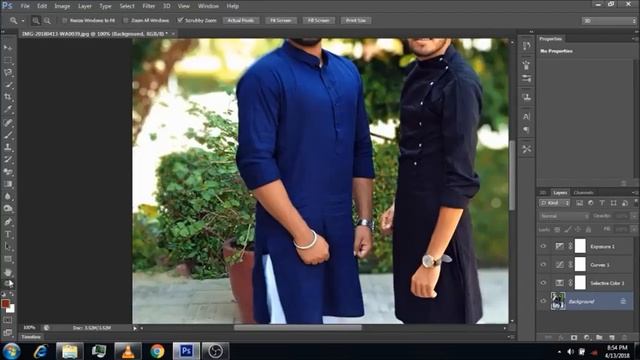Screen dimensions: 640x360
Task: Select the Hand tool
Action: 8,272
